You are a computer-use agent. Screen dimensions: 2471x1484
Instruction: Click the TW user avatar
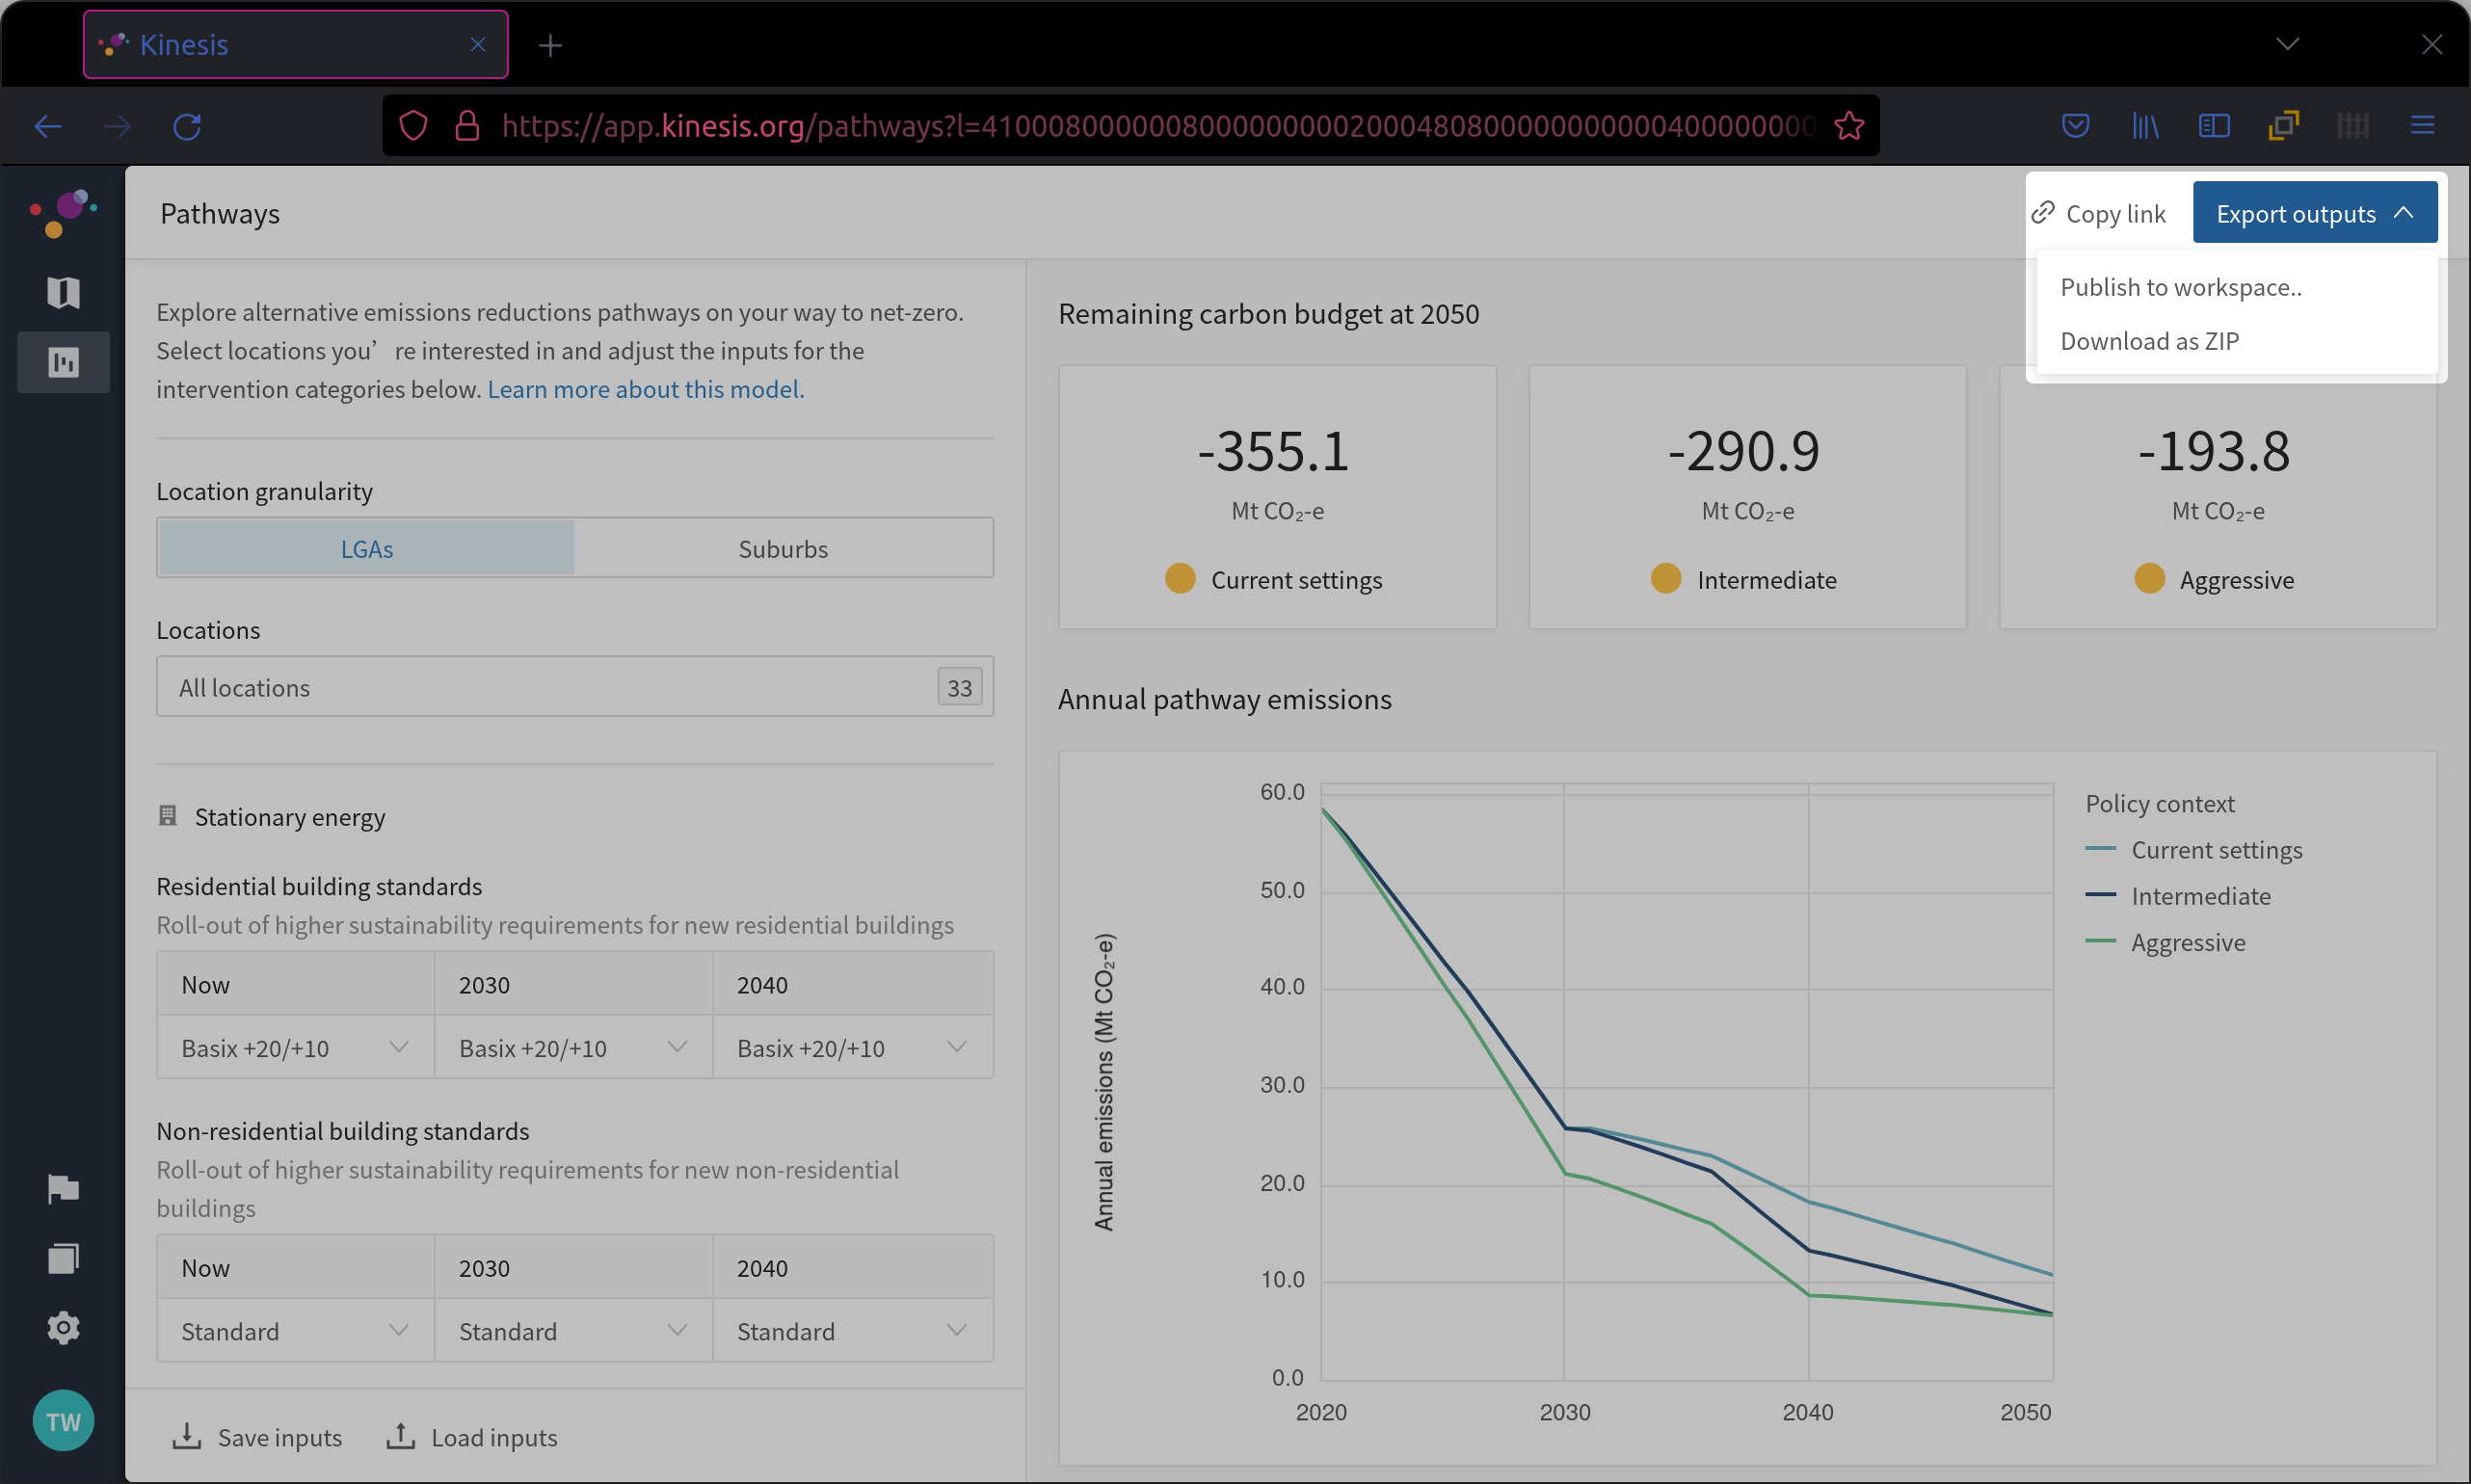tap(63, 1421)
